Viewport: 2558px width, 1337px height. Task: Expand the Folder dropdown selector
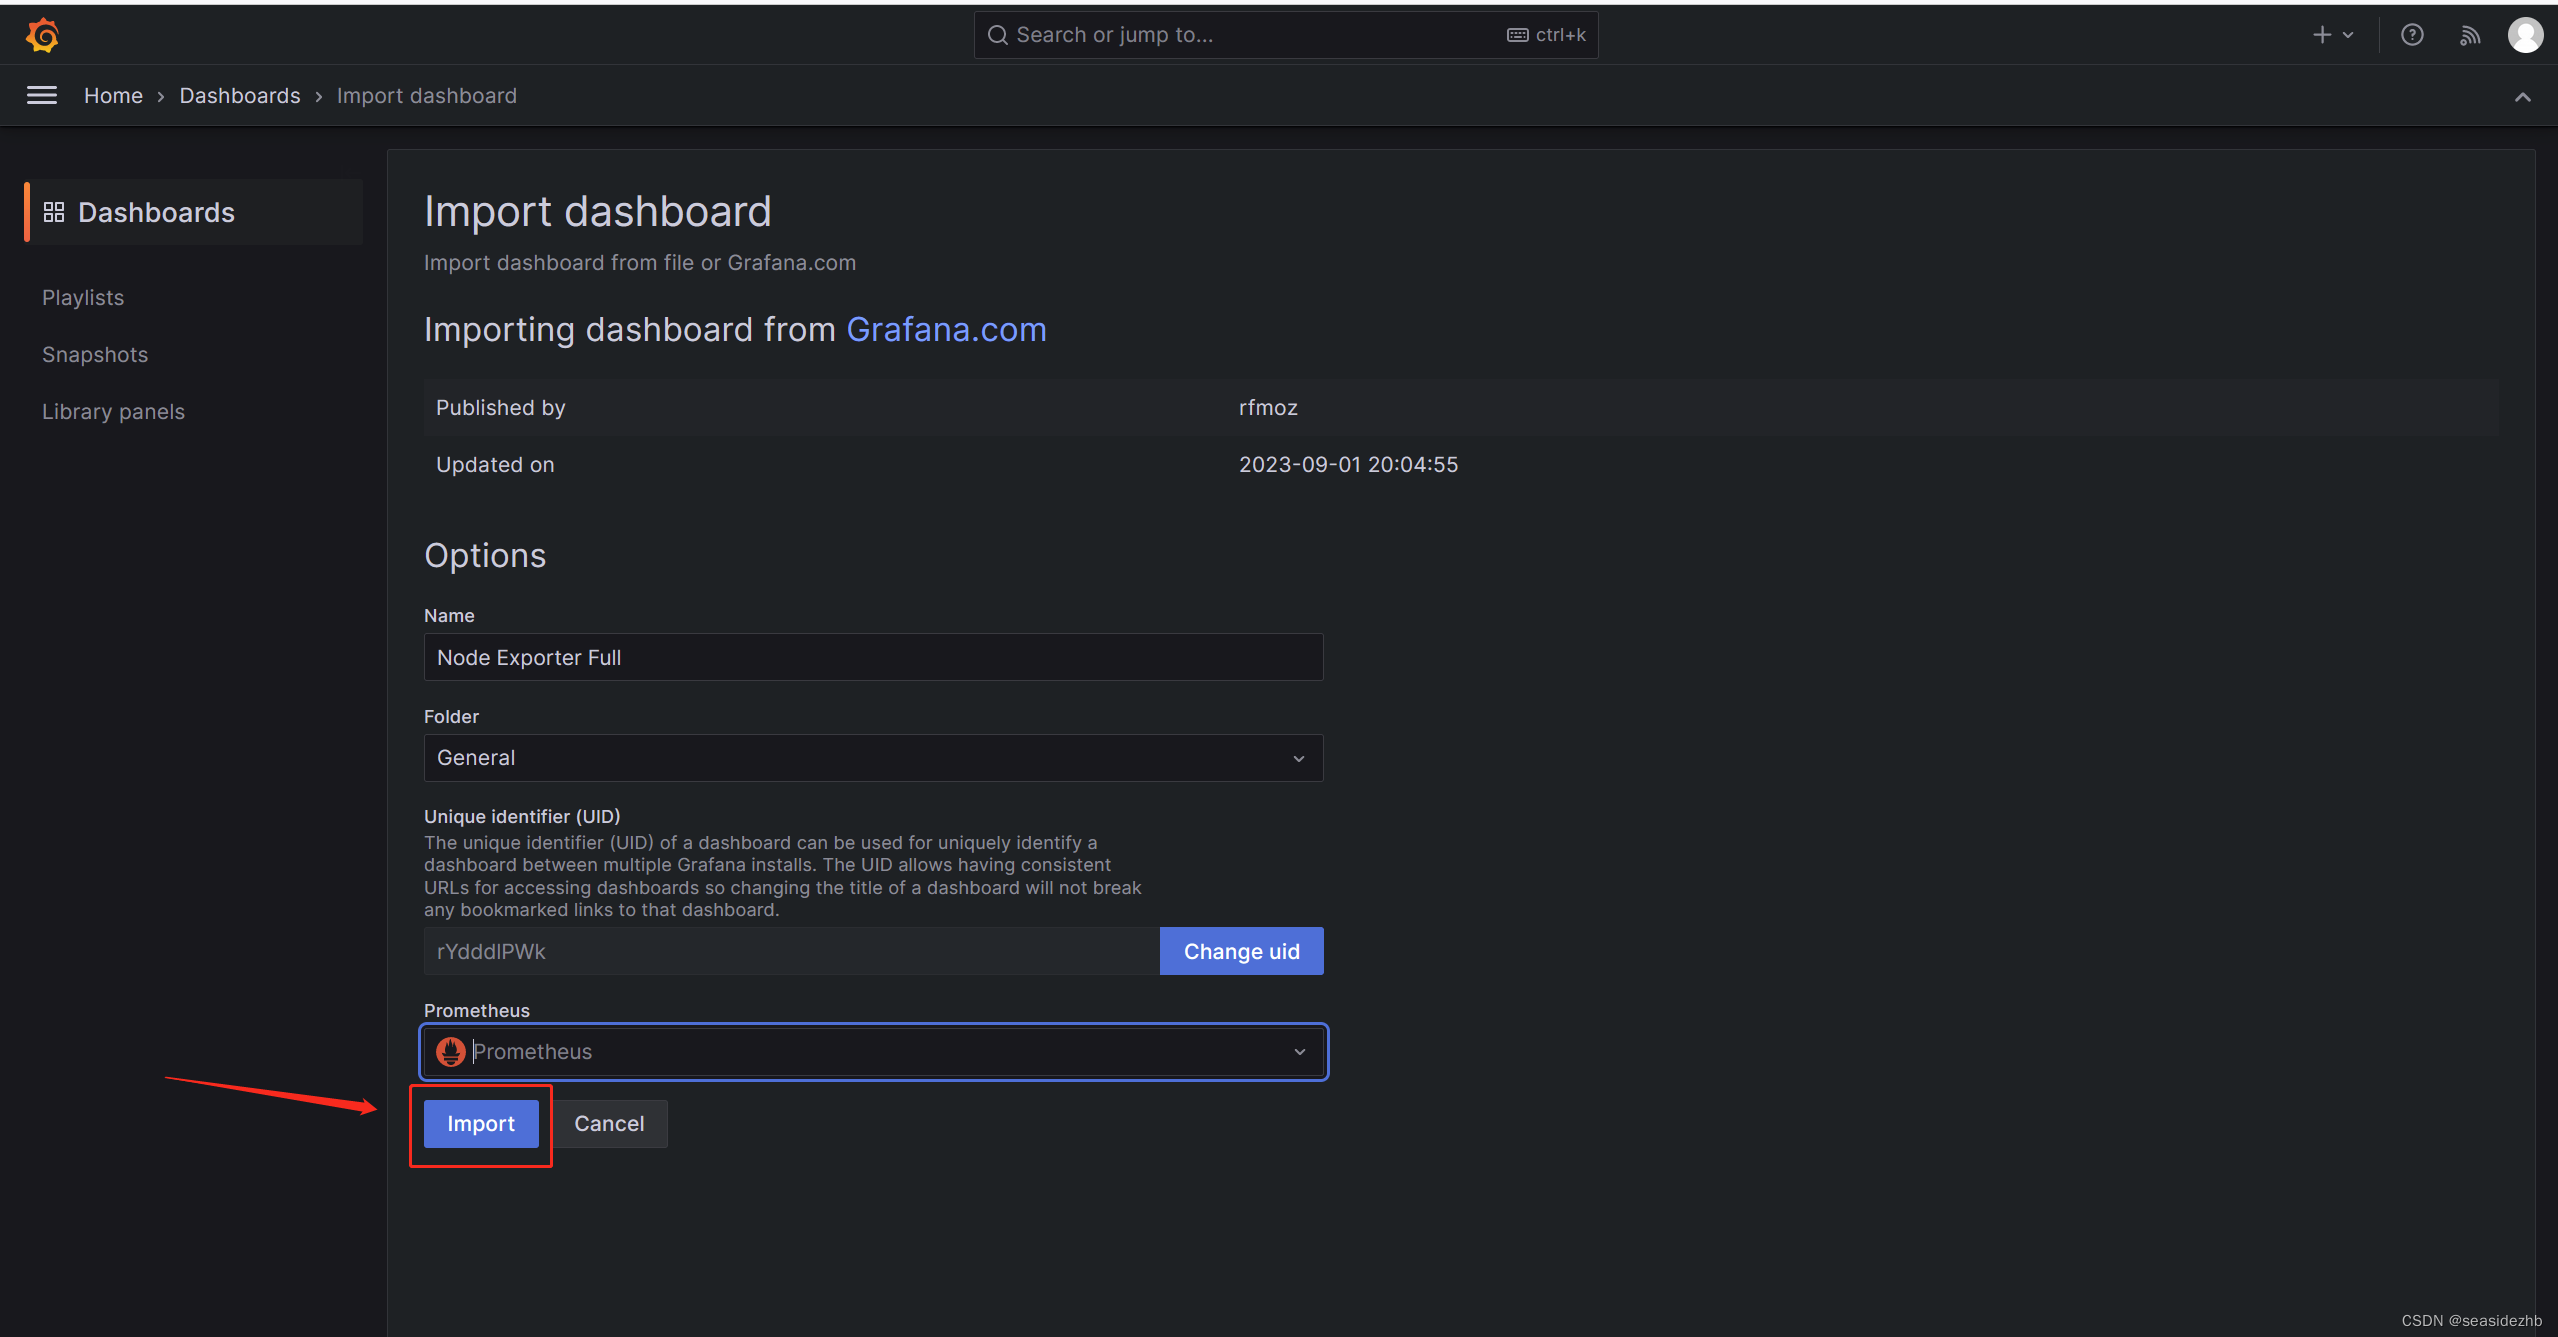pyautogui.click(x=871, y=758)
